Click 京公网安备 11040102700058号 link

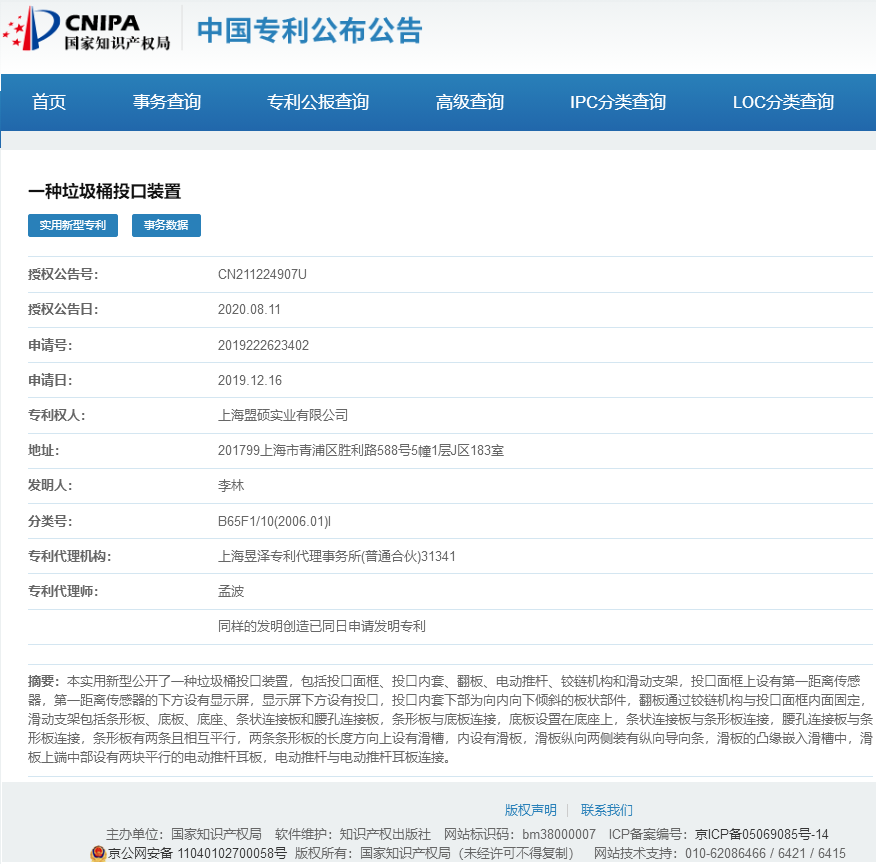(x=197, y=854)
